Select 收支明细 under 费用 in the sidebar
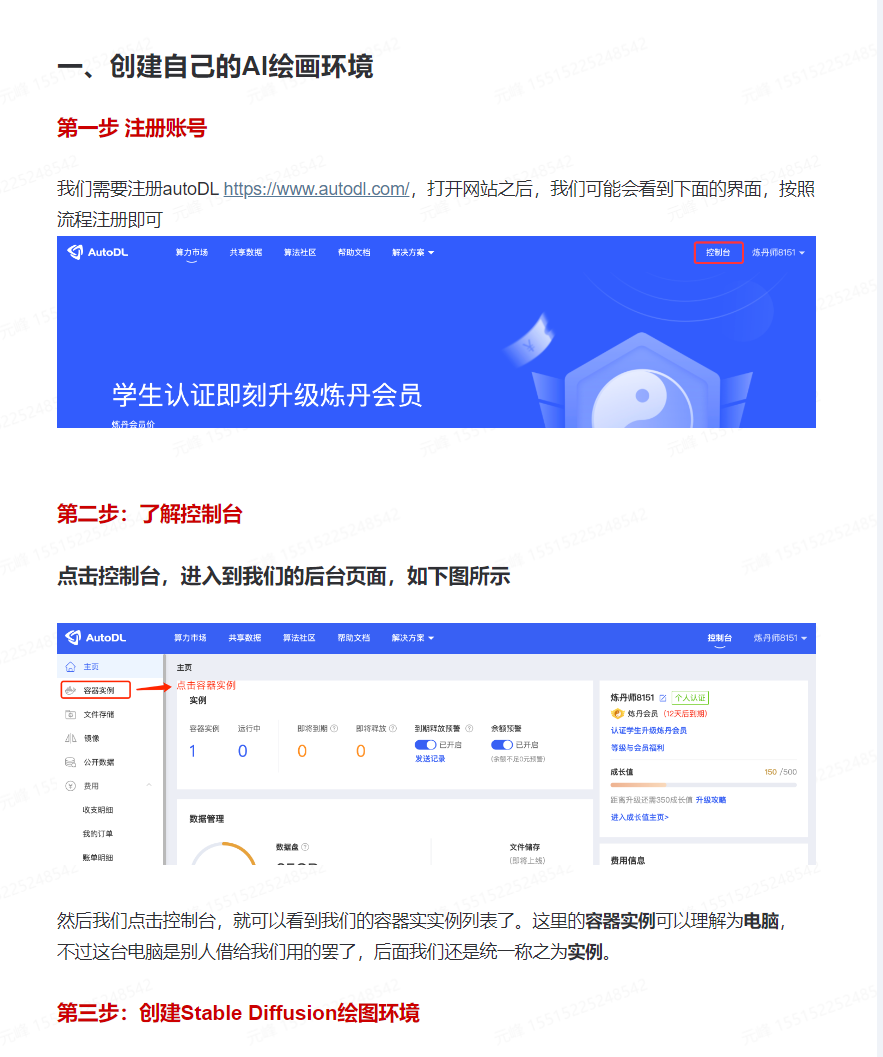Screen dimensions: 883x1057 98,810
